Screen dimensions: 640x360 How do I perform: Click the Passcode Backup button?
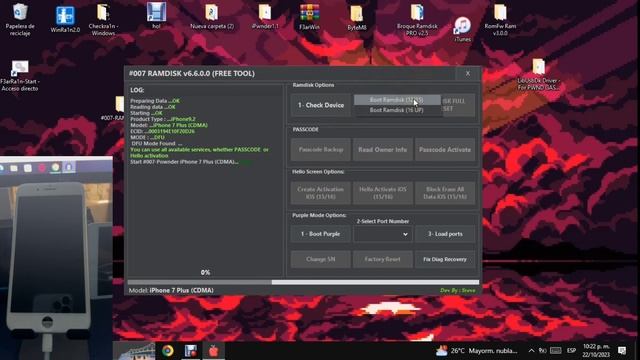tap(321, 150)
